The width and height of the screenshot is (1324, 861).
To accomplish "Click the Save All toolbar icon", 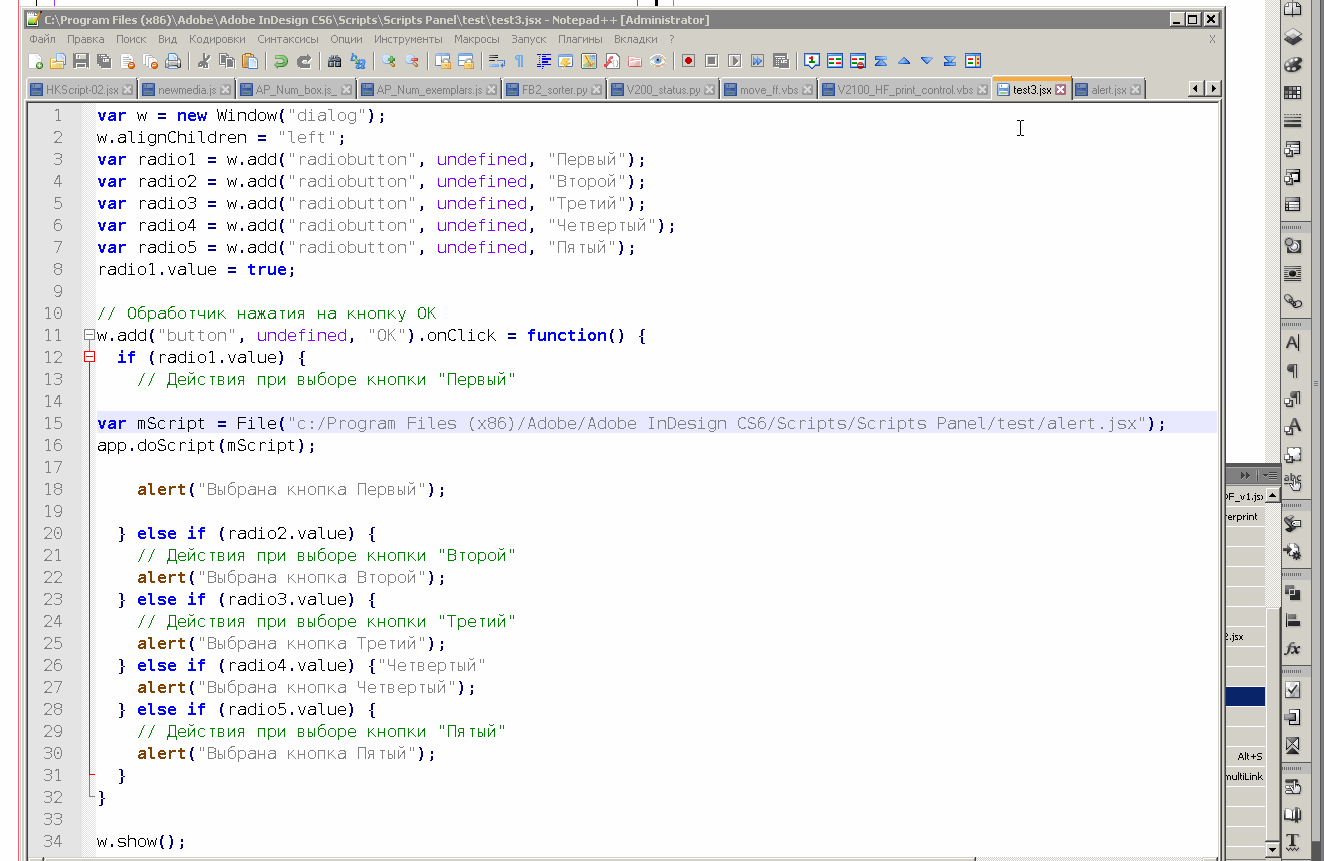I will [x=104, y=61].
